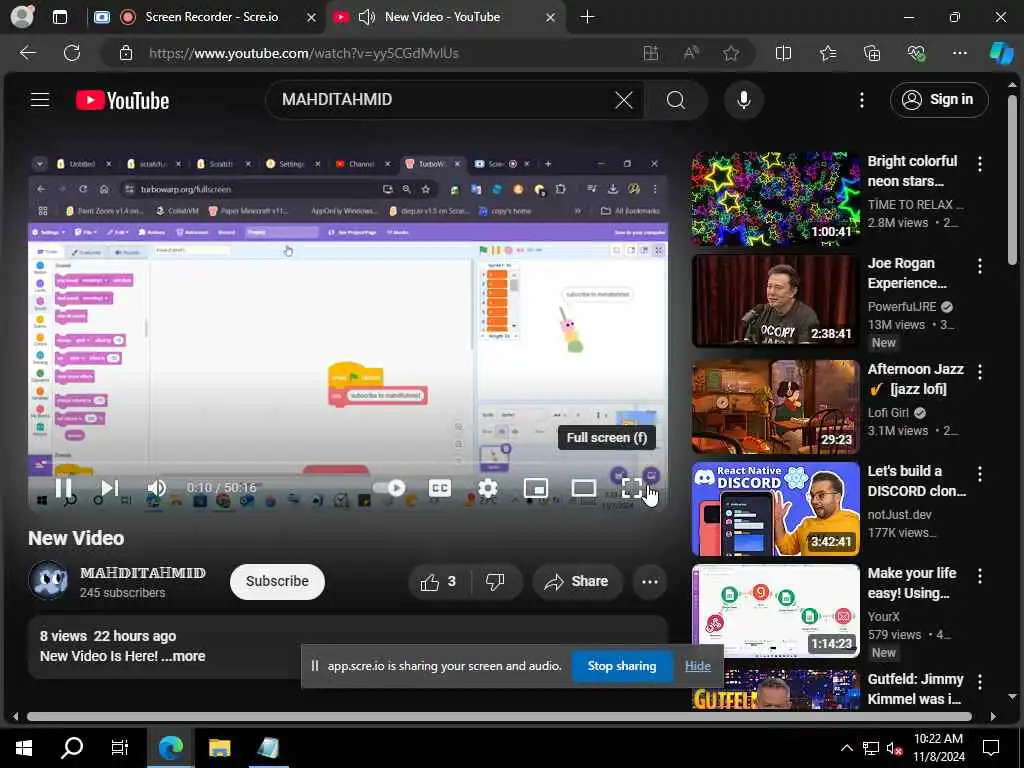1024x768 pixels.
Task: Show hidden system tray icons
Action: pos(846,748)
